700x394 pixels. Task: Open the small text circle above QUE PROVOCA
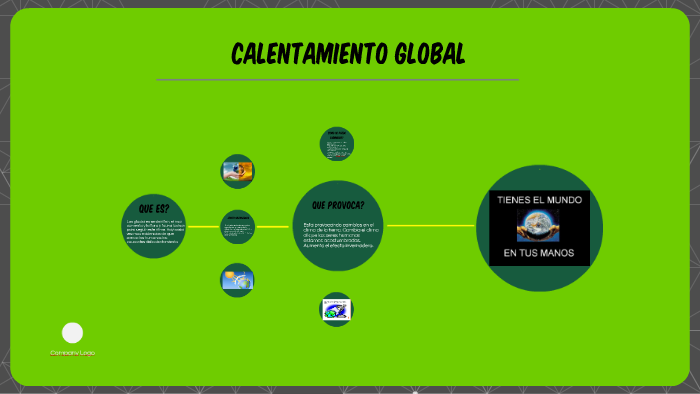click(x=337, y=144)
